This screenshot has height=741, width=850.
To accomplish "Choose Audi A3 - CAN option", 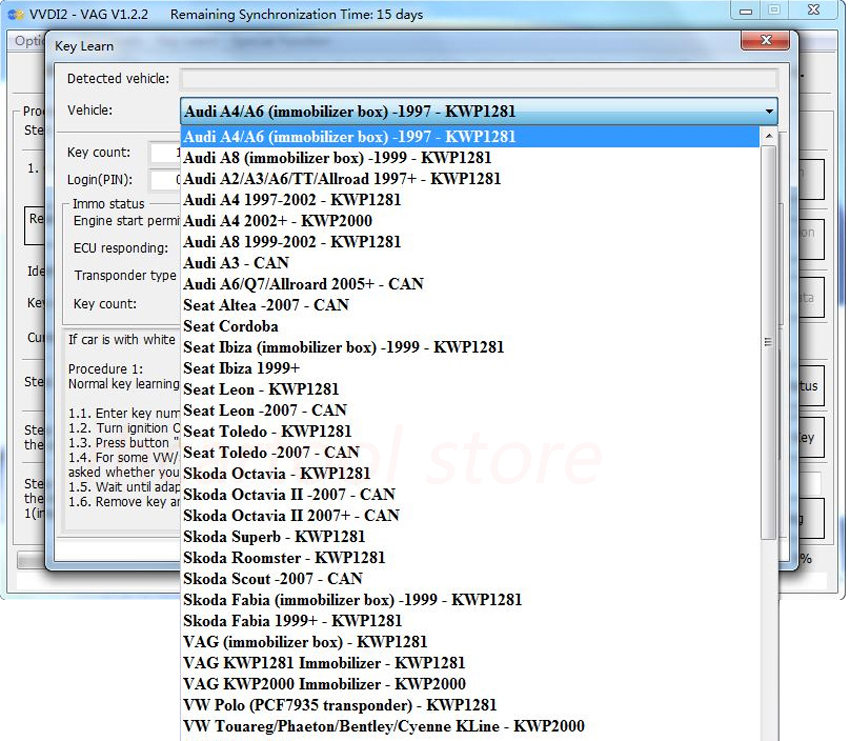I will 470,263.
